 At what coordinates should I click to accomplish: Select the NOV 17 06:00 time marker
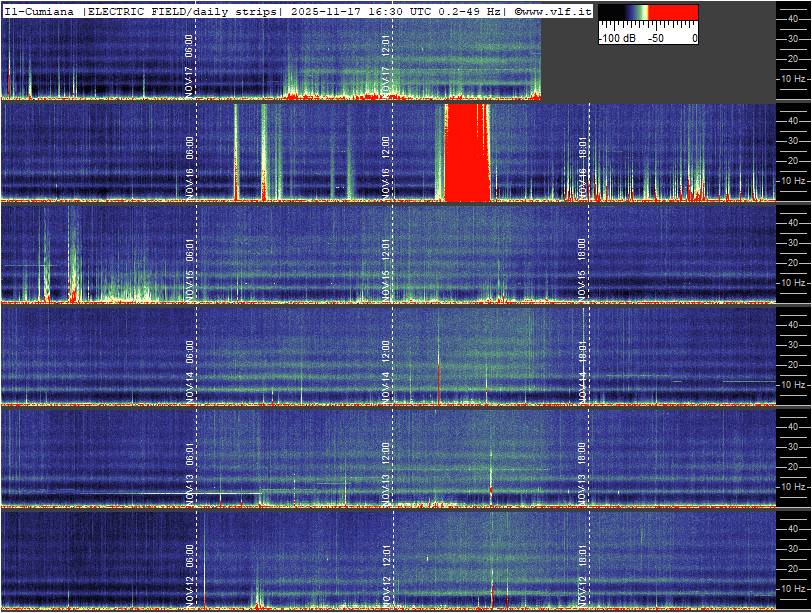(189, 62)
